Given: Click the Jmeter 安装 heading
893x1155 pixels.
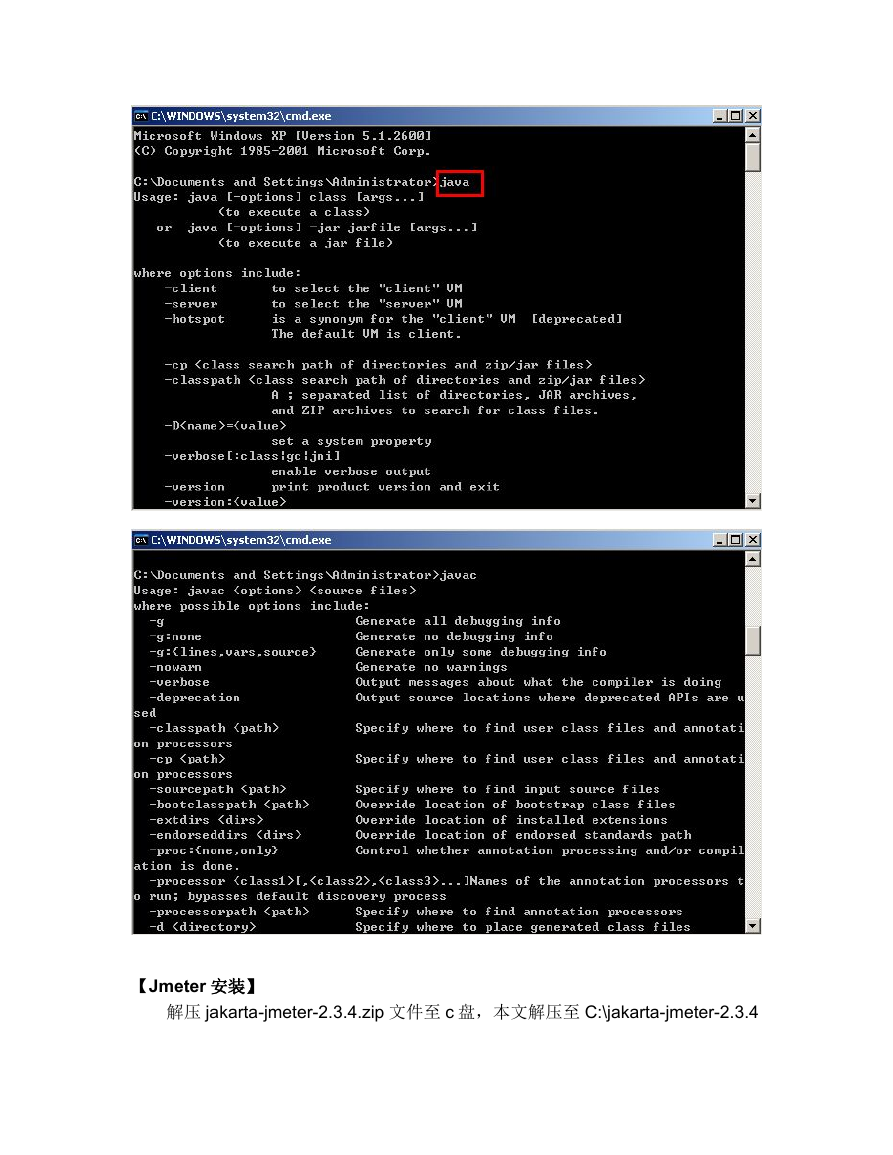Looking at the screenshot, I should [x=197, y=986].
